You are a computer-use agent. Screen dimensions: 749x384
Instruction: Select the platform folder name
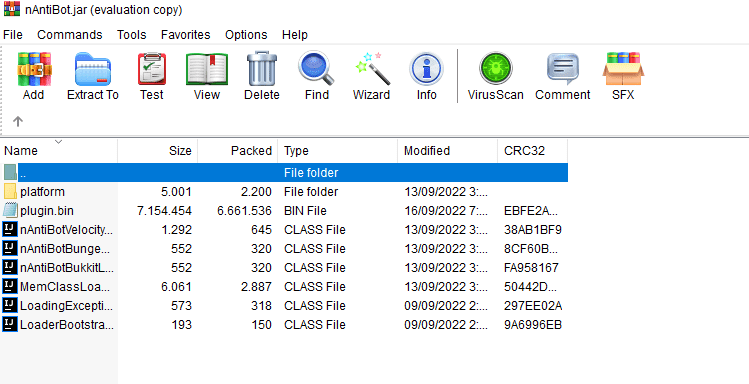click(x=43, y=192)
